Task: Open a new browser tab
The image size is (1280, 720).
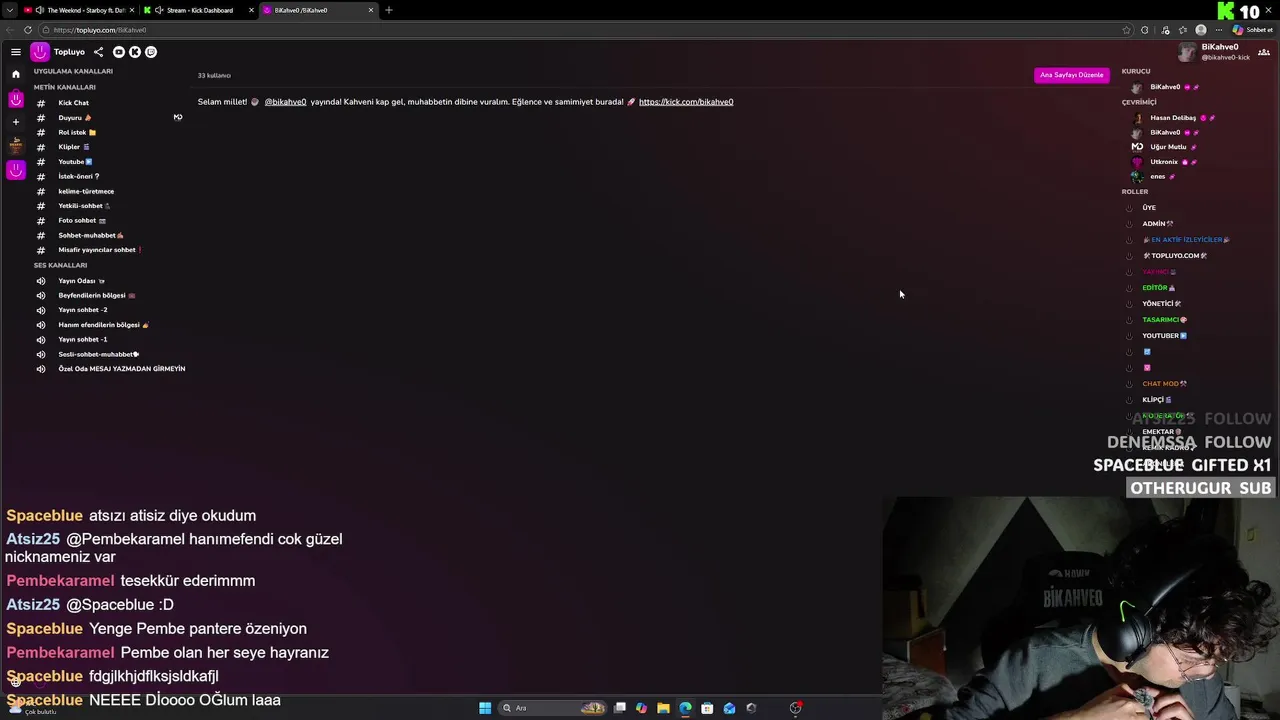Action: (389, 10)
